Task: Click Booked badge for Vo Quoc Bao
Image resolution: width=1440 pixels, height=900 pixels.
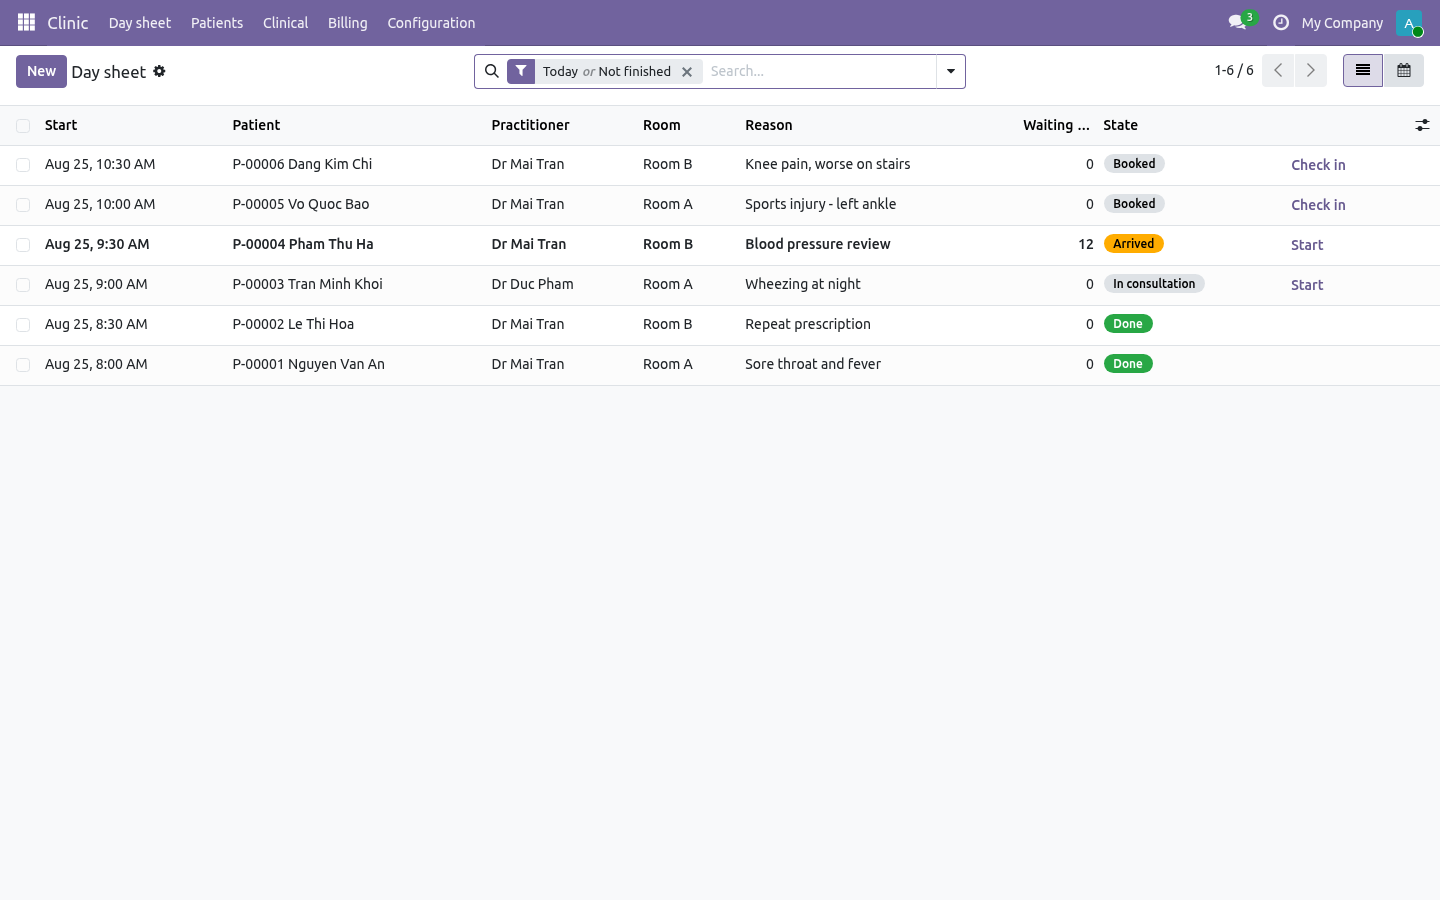Action: pos(1134,204)
